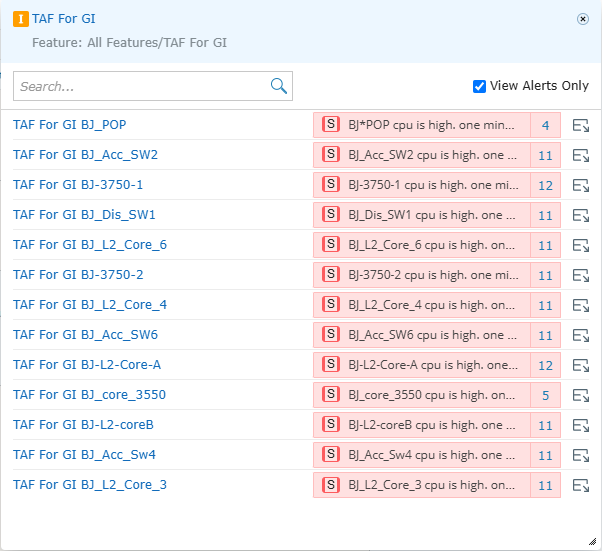
Task: Open export icon for BJ_Dis_SW1 row
Action: tap(580, 215)
